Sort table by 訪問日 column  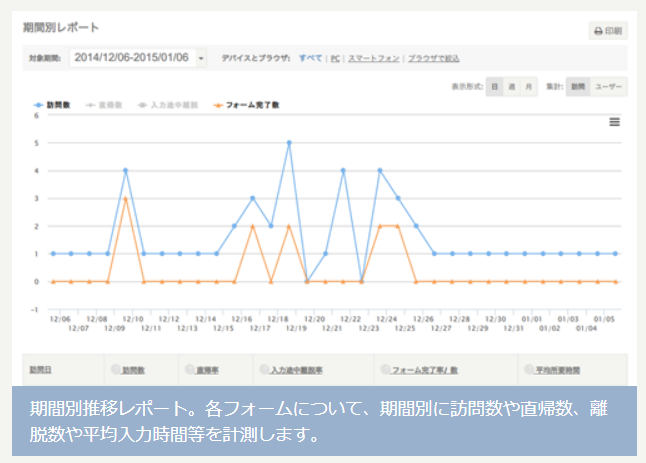[40, 370]
